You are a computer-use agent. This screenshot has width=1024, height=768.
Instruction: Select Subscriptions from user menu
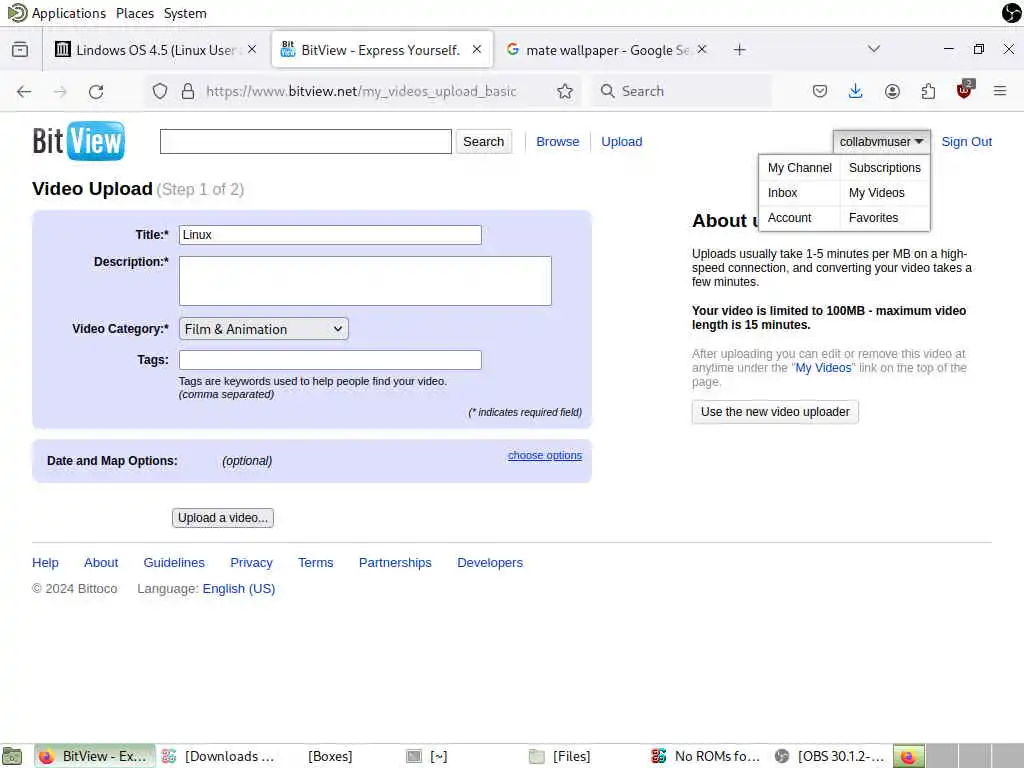click(884, 168)
